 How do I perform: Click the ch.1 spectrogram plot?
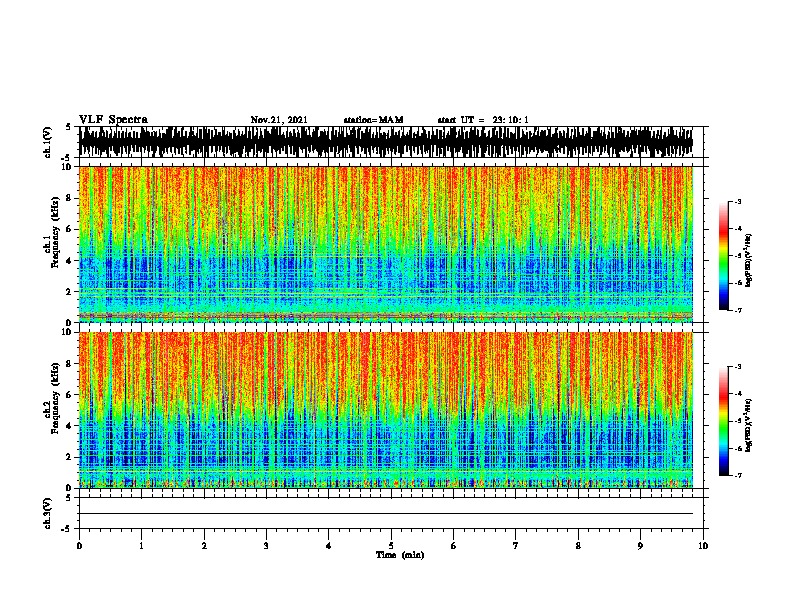386,244
